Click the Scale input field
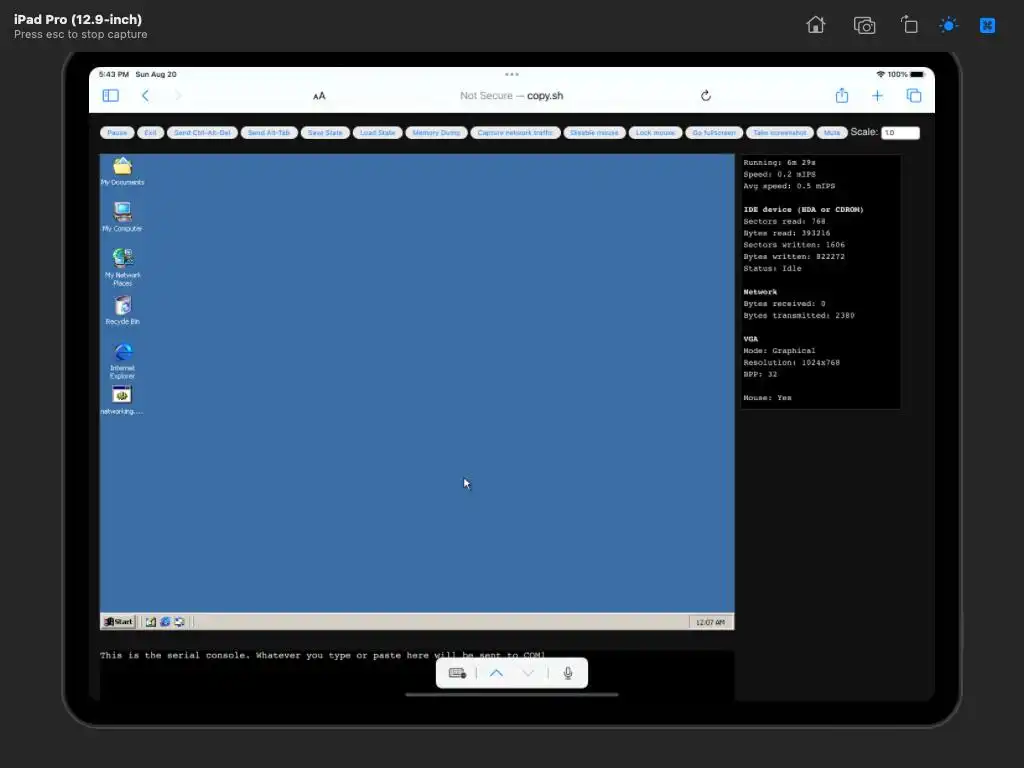This screenshot has height=768, width=1024. [900, 133]
